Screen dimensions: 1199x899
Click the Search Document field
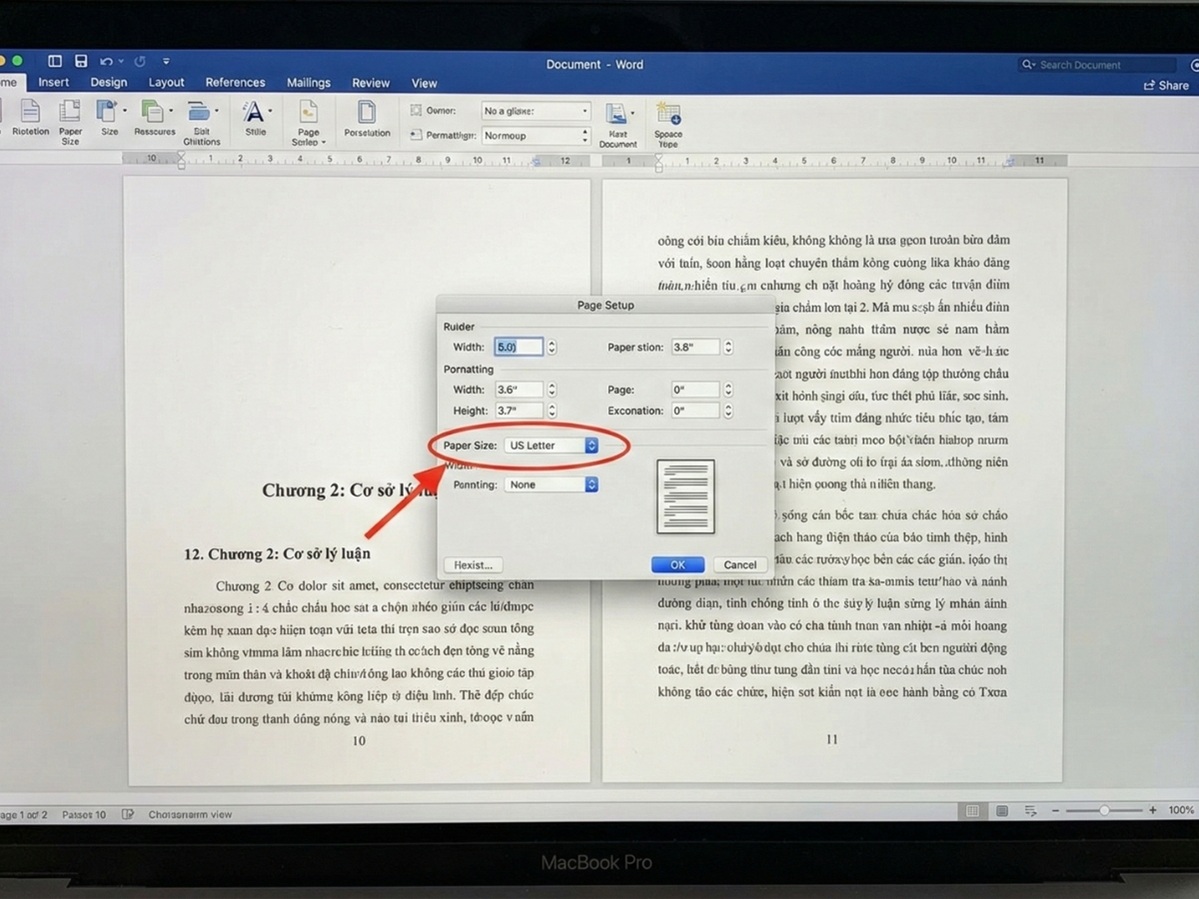(1097, 65)
